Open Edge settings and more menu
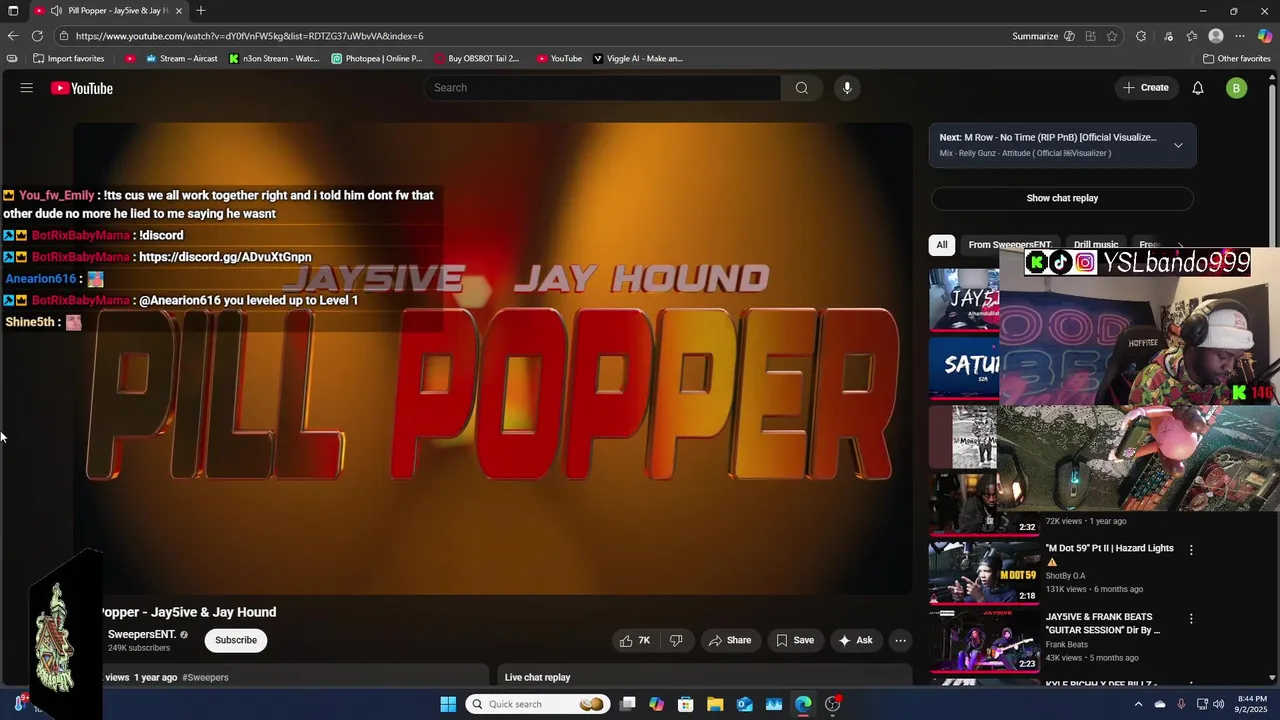Image resolution: width=1280 pixels, height=720 pixels. tap(1240, 36)
